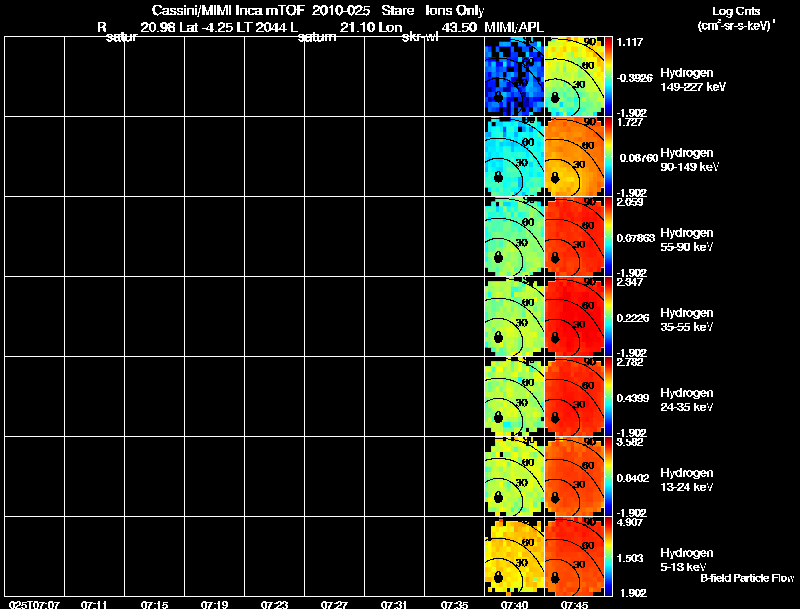Click the 'Hydrogen 55-90 keV' label

coord(687,240)
